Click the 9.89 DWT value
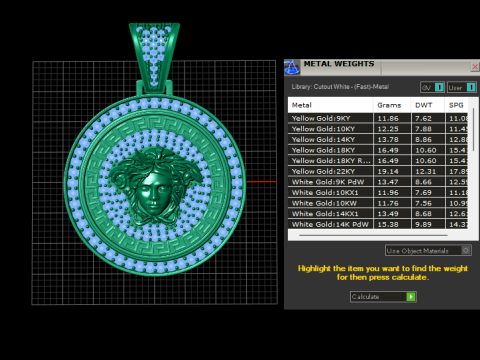The width and height of the screenshot is (480, 360). pyautogui.click(x=423, y=224)
